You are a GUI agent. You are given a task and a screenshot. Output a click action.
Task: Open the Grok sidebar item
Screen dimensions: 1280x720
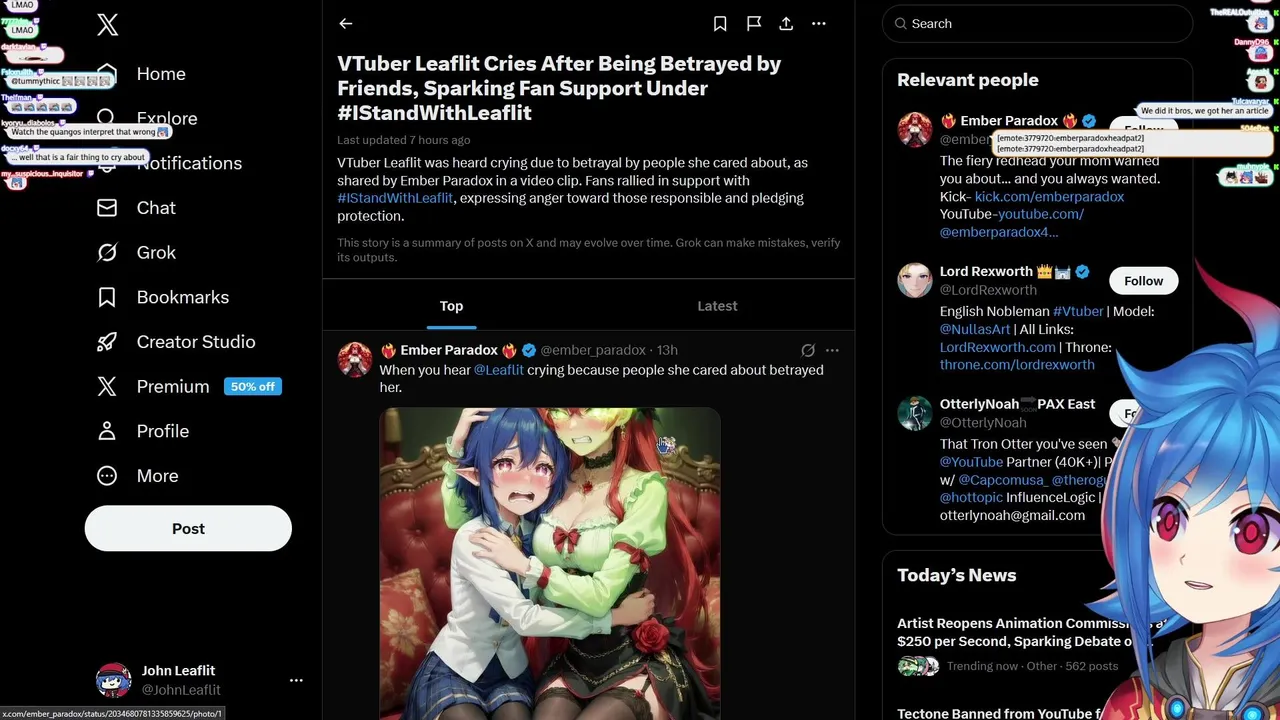[156, 252]
